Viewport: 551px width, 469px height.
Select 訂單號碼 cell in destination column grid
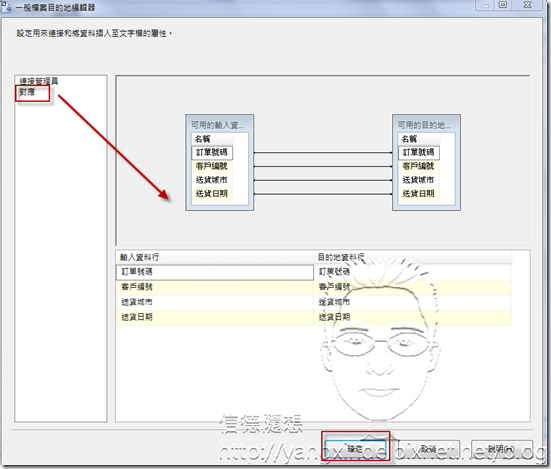[x=413, y=272]
